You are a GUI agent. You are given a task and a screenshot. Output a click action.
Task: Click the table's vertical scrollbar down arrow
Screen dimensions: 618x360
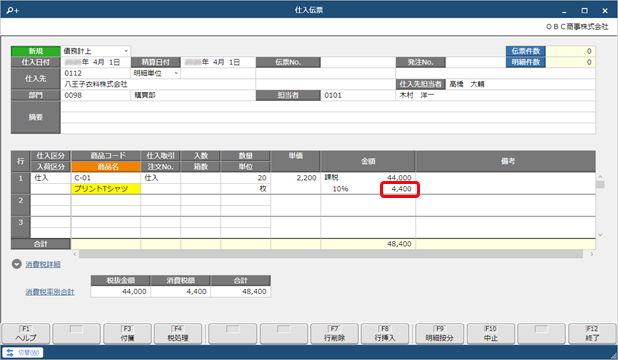600,235
